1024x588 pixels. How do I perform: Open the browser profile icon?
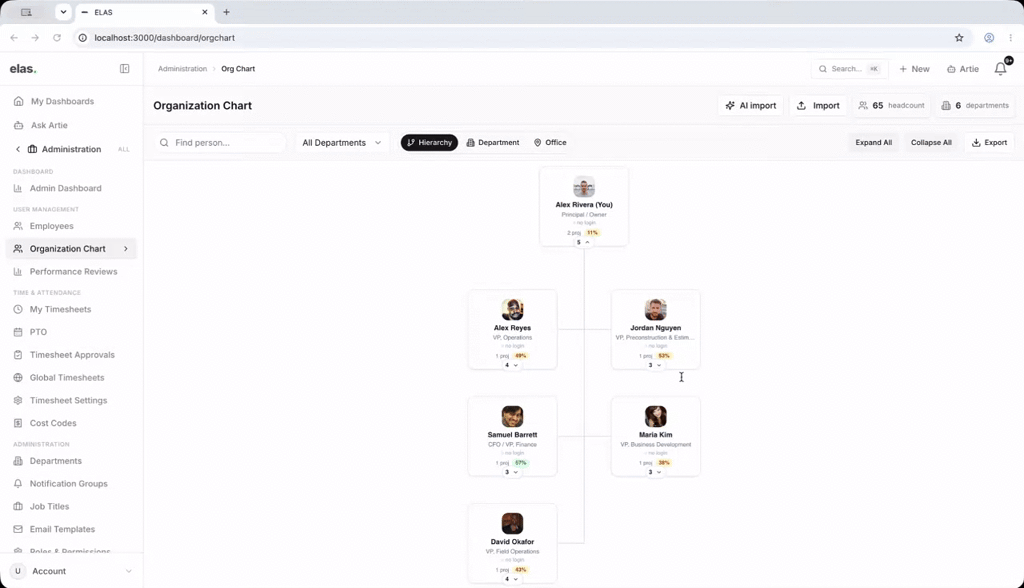[x=989, y=38]
